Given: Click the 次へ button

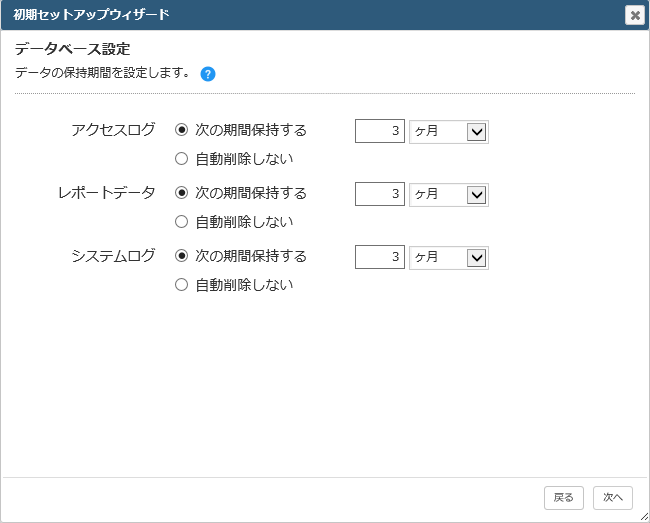Looking at the screenshot, I should pyautogui.click(x=613, y=498).
